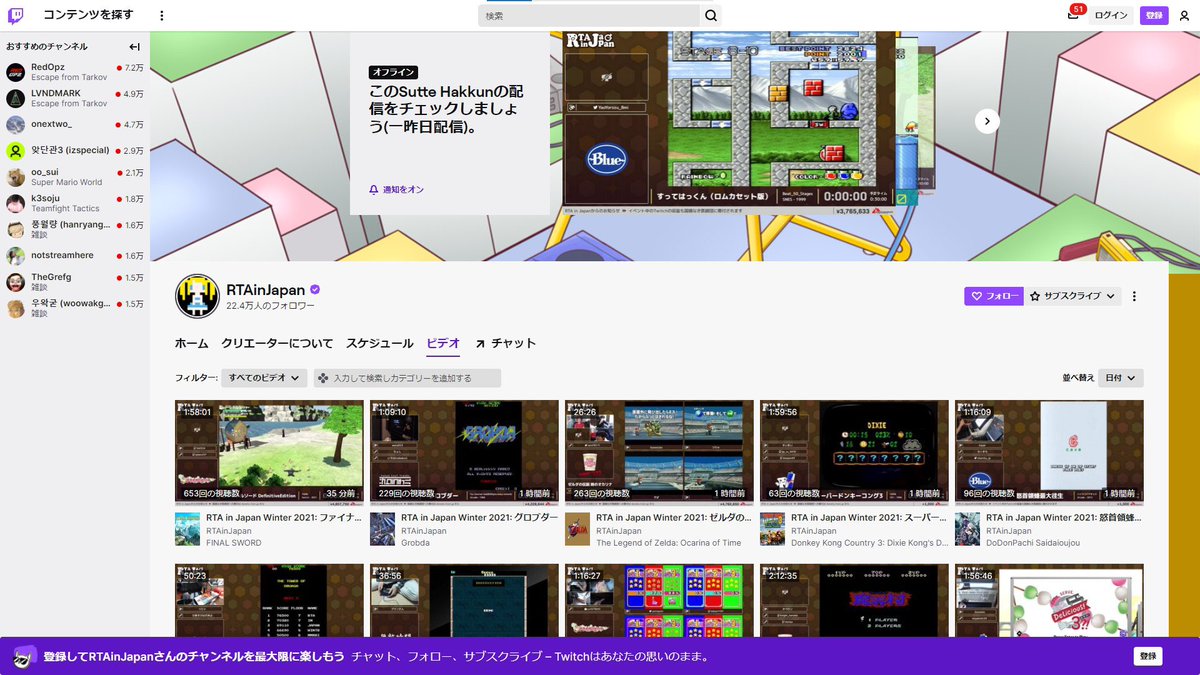Click the DoDonPachi Saidaioujou box art

click(967, 529)
